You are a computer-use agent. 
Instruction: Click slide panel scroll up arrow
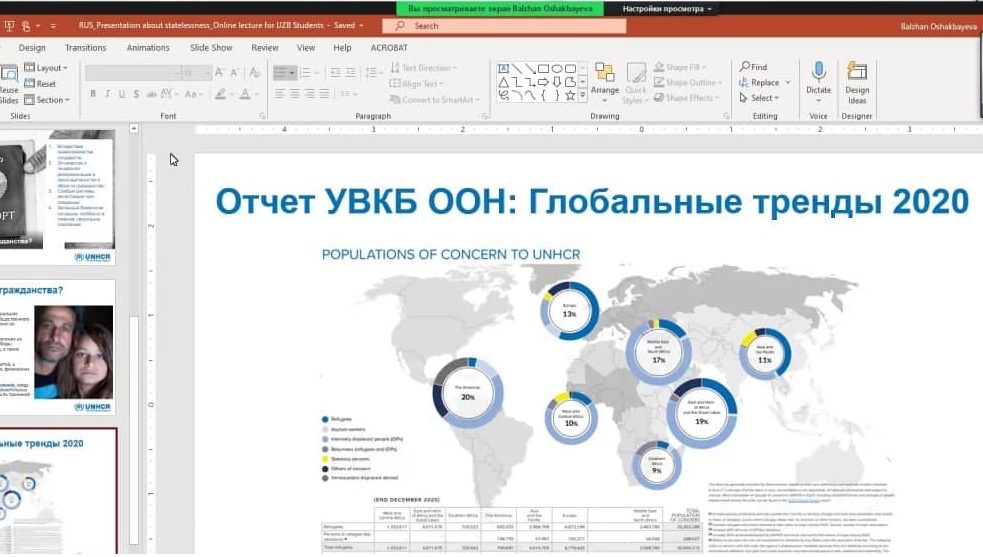(134, 129)
